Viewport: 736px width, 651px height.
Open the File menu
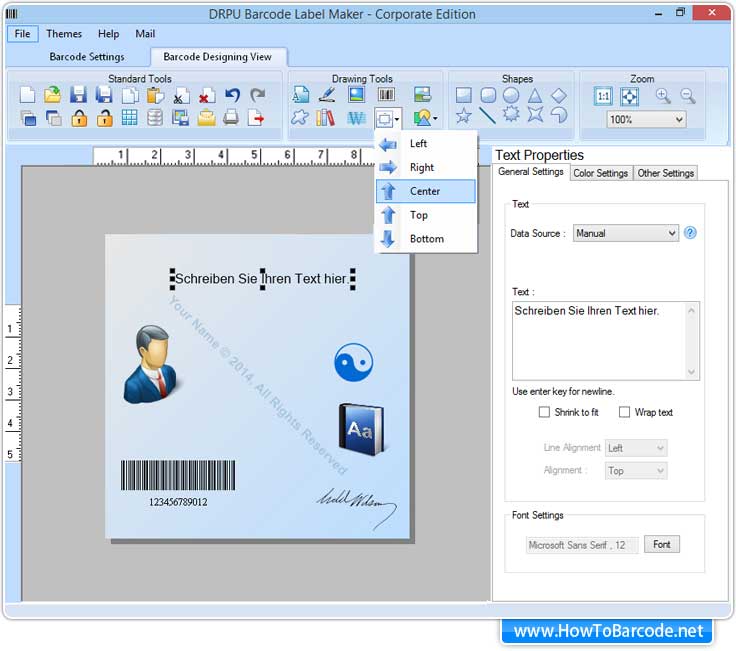[22, 34]
